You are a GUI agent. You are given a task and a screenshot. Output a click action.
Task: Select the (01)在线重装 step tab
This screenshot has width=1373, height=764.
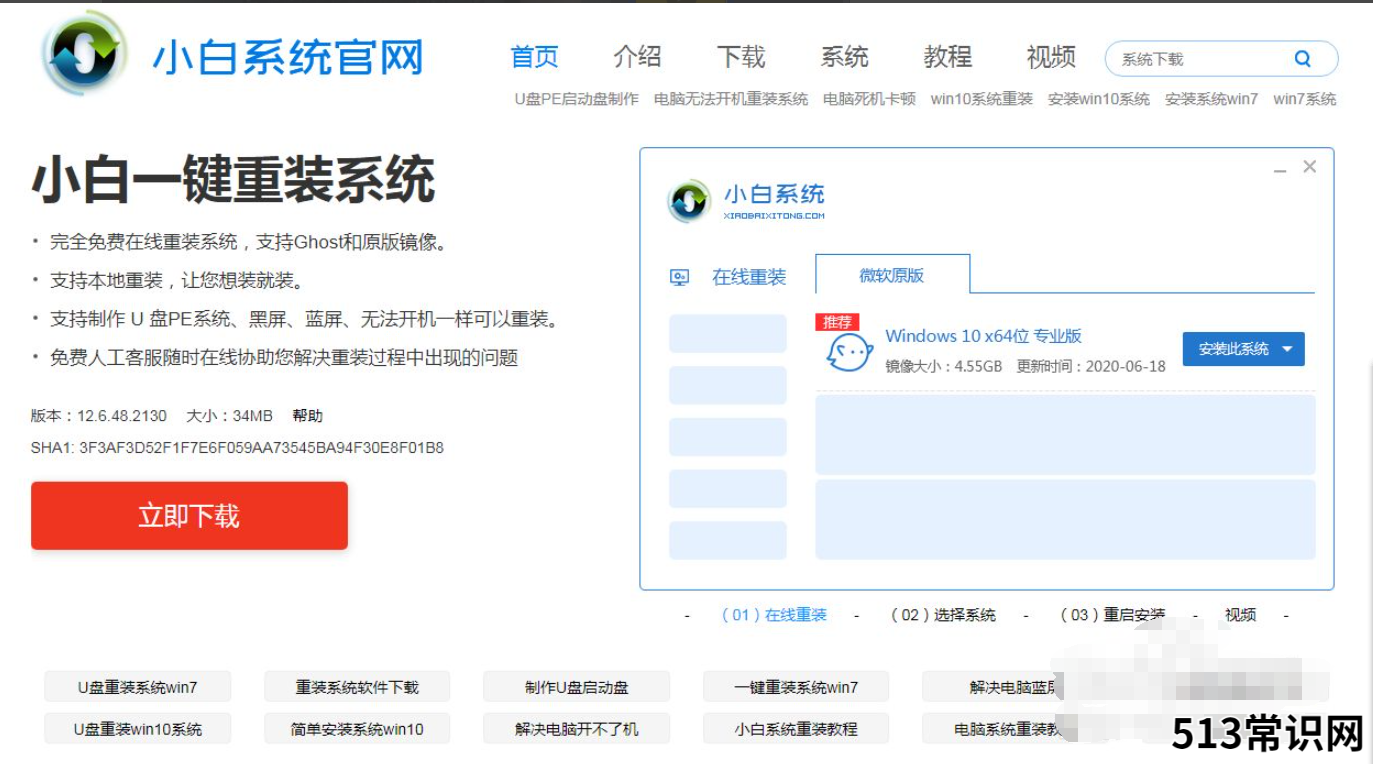(x=775, y=615)
